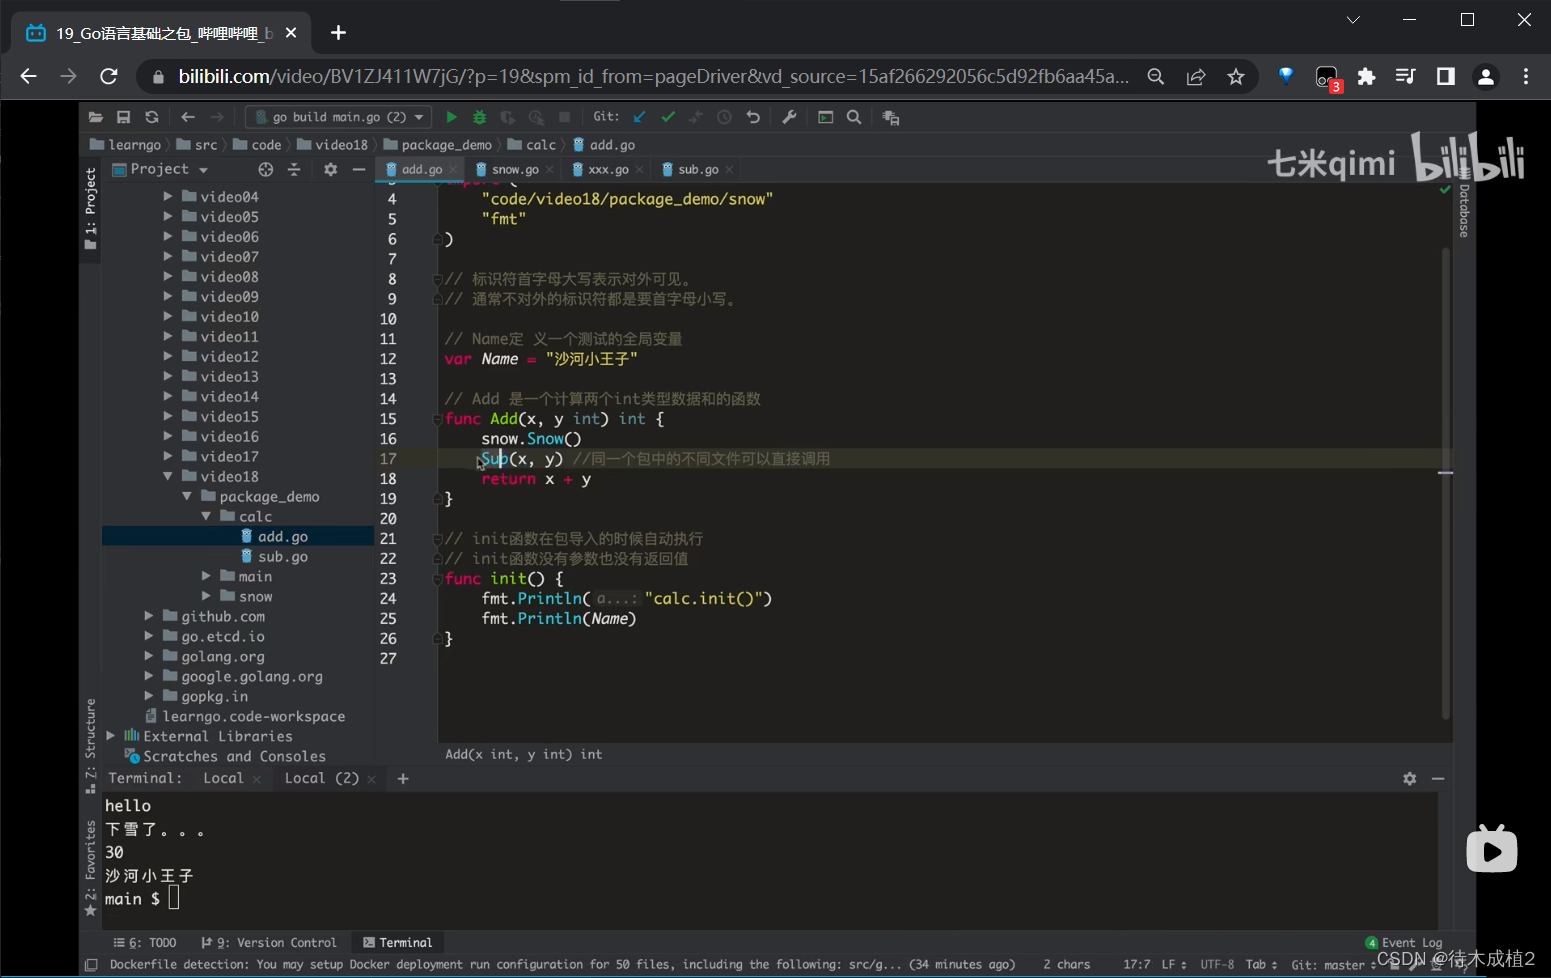The height and width of the screenshot is (978, 1551).
Task: Click the Collapse All icon in Project panel
Action: [294, 169]
